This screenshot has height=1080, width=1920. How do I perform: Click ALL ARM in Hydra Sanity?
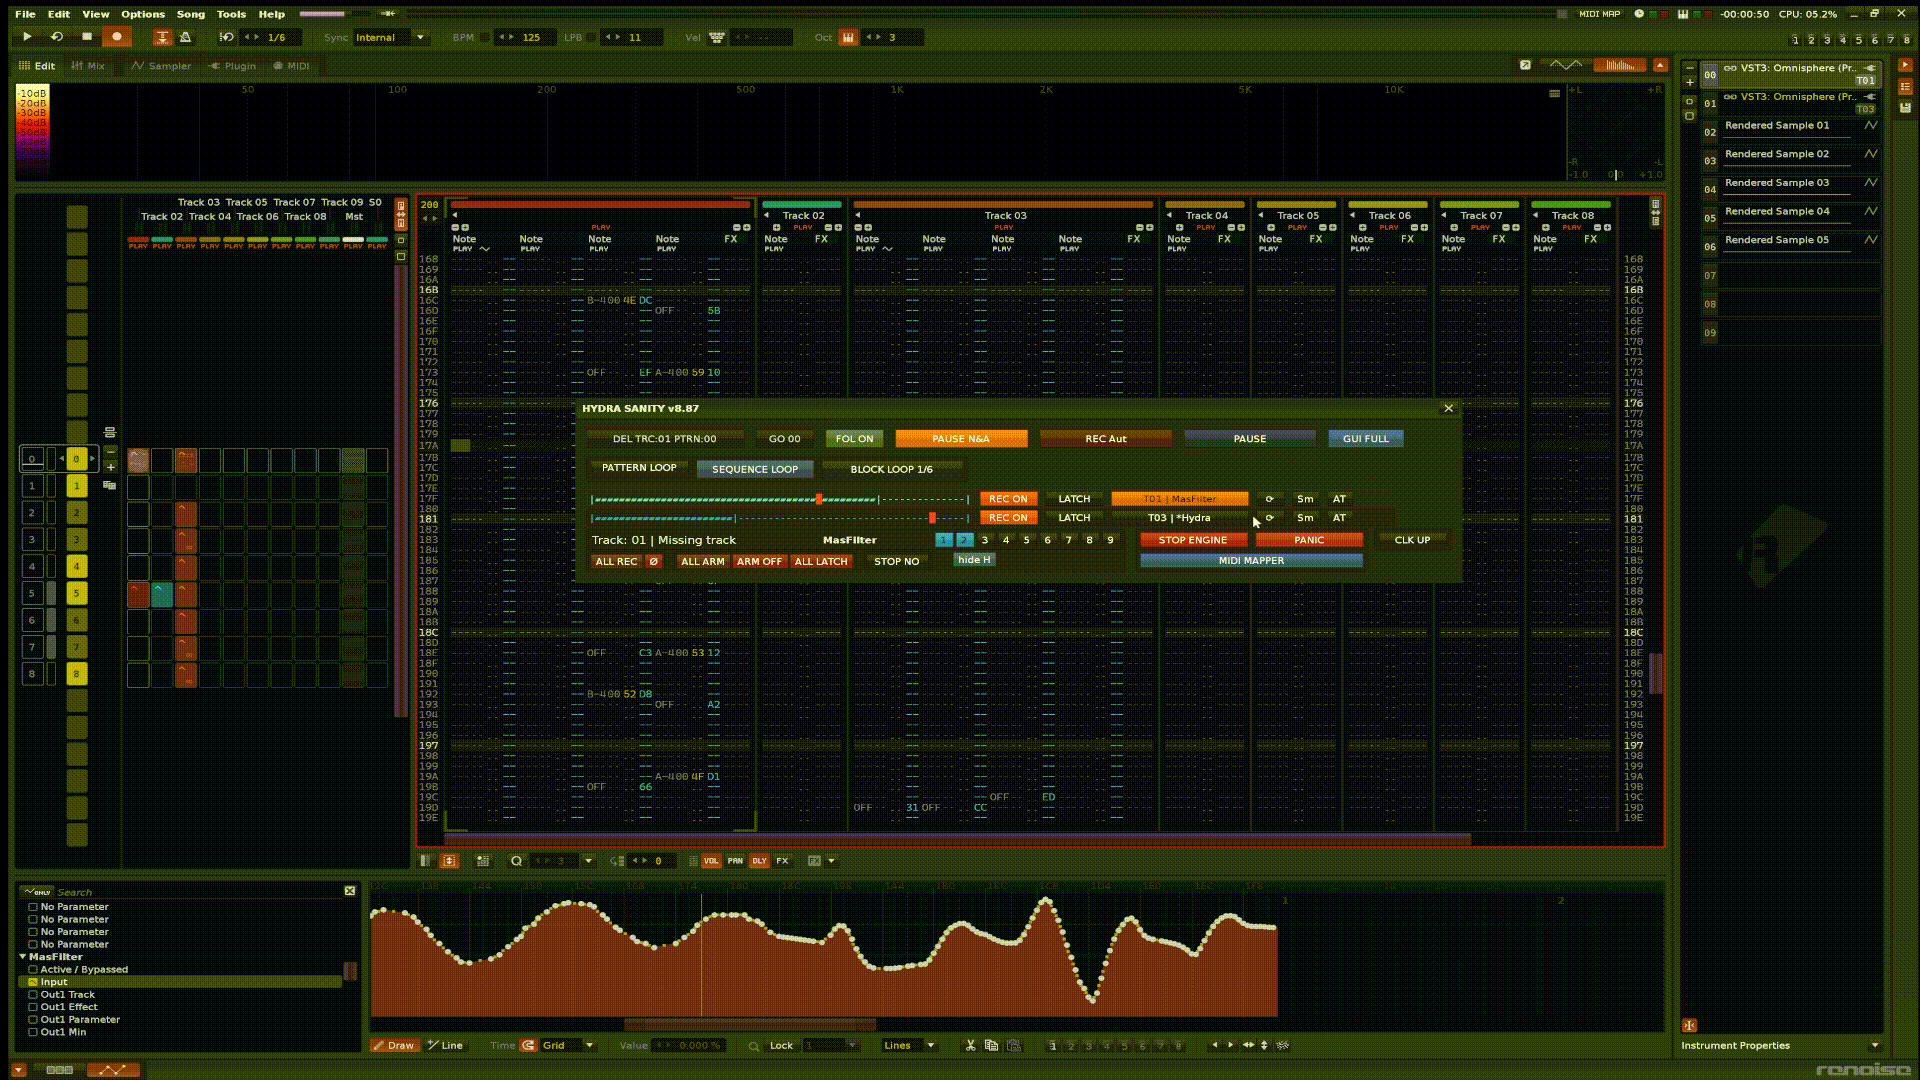[x=702, y=562]
